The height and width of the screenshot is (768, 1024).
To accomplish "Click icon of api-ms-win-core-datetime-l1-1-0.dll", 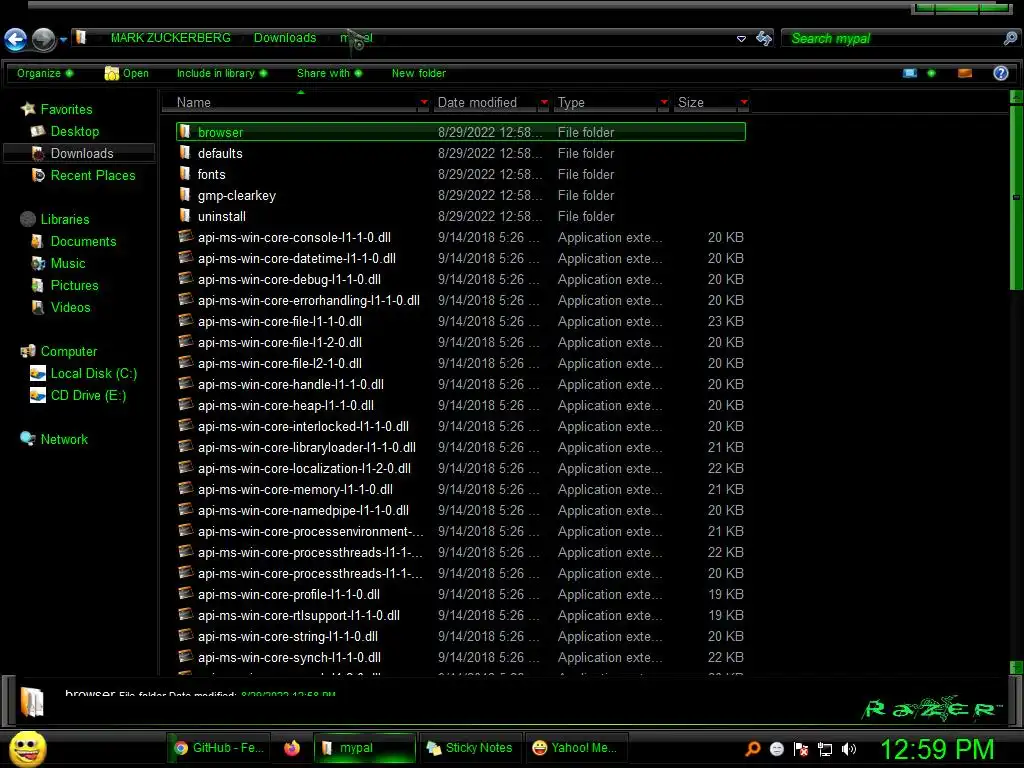I will (185, 258).
